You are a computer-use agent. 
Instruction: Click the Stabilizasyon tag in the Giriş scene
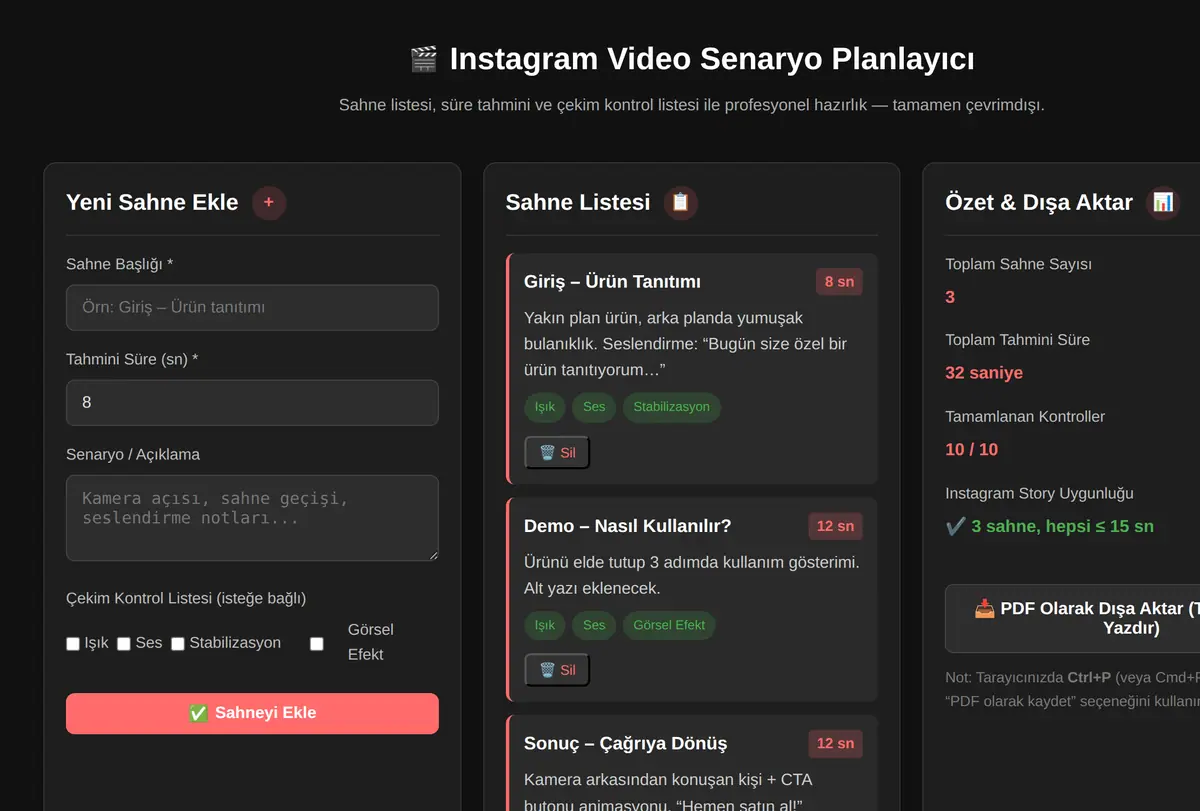pos(672,407)
